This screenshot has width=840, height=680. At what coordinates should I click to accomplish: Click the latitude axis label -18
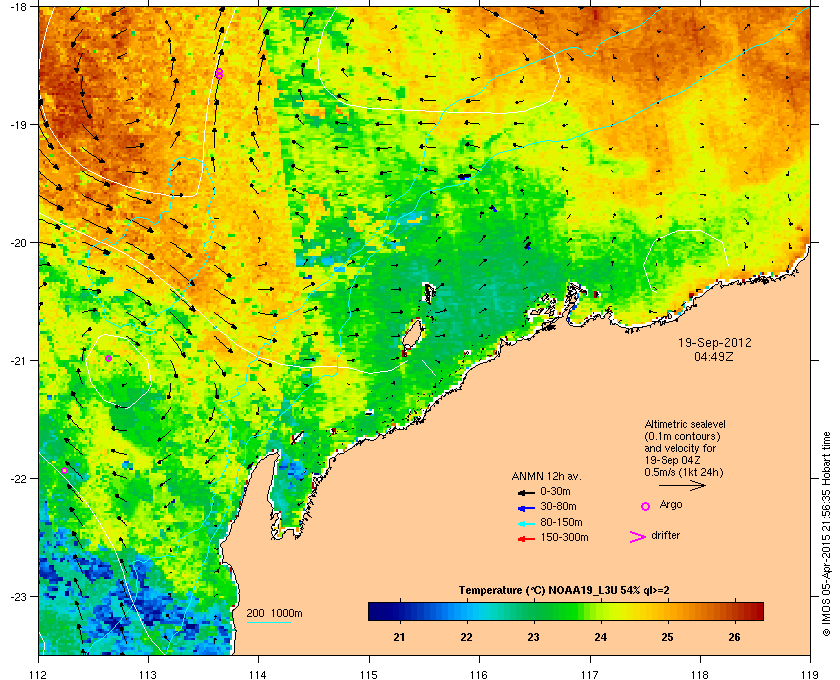[18, 7]
